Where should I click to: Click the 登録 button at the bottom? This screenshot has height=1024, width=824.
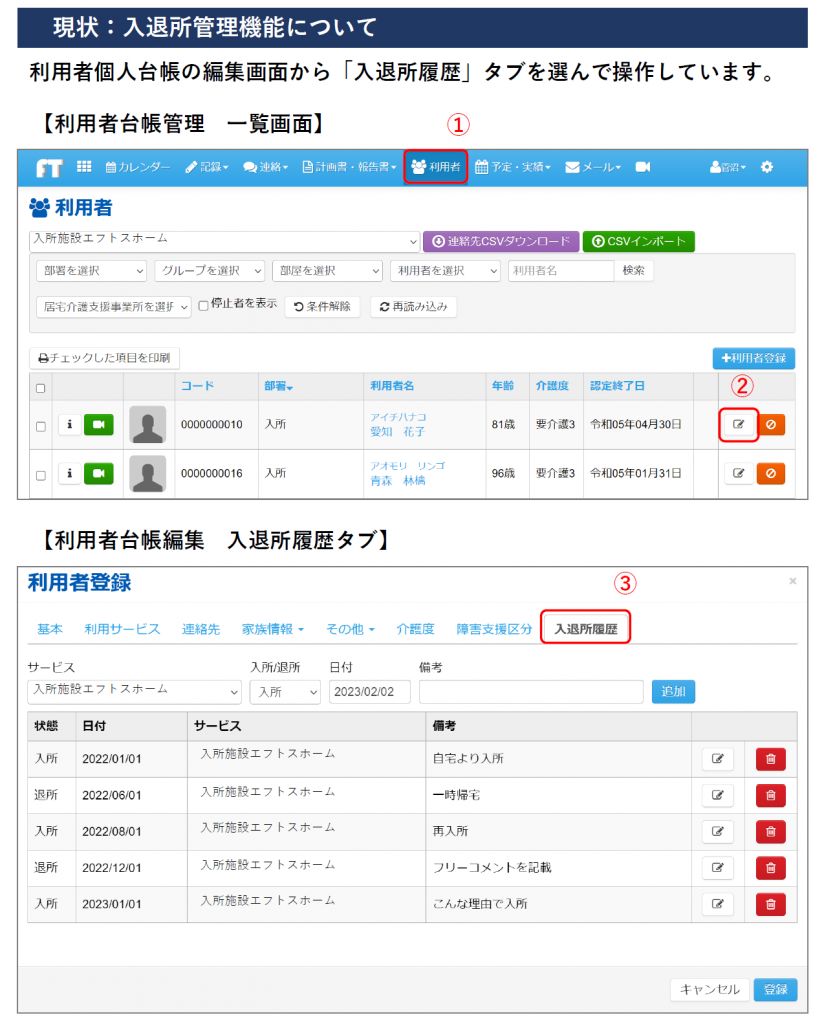[x=776, y=990]
